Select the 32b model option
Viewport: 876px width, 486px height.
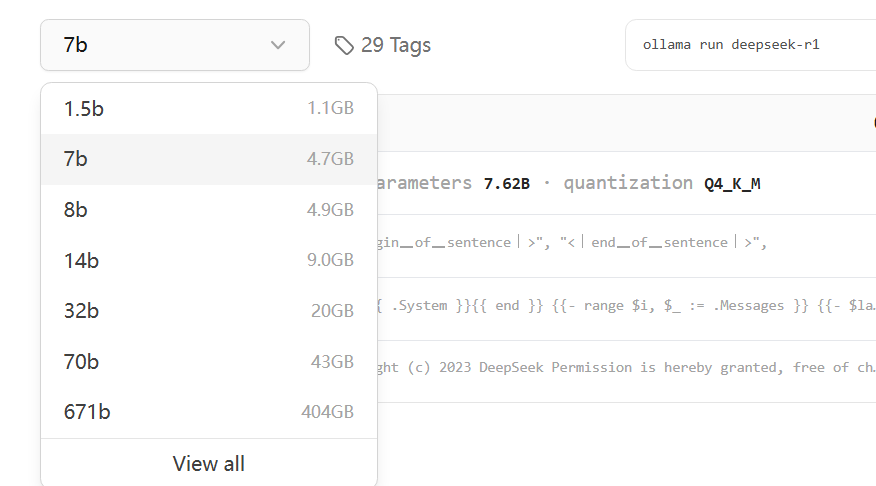(x=208, y=311)
